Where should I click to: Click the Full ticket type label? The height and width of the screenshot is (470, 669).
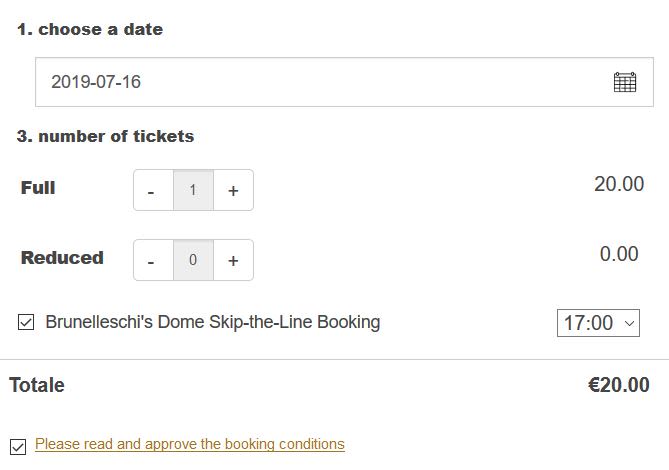pyautogui.click(x=38, y=188)
